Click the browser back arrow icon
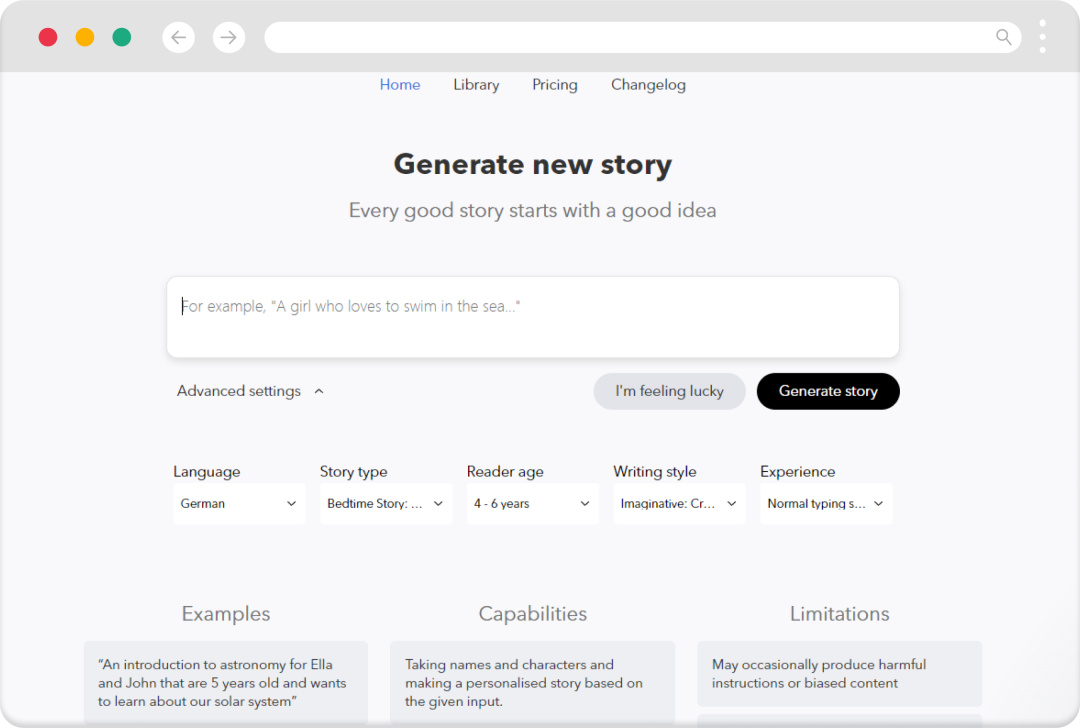This screenshot has width=1080, height=728. 178,38
